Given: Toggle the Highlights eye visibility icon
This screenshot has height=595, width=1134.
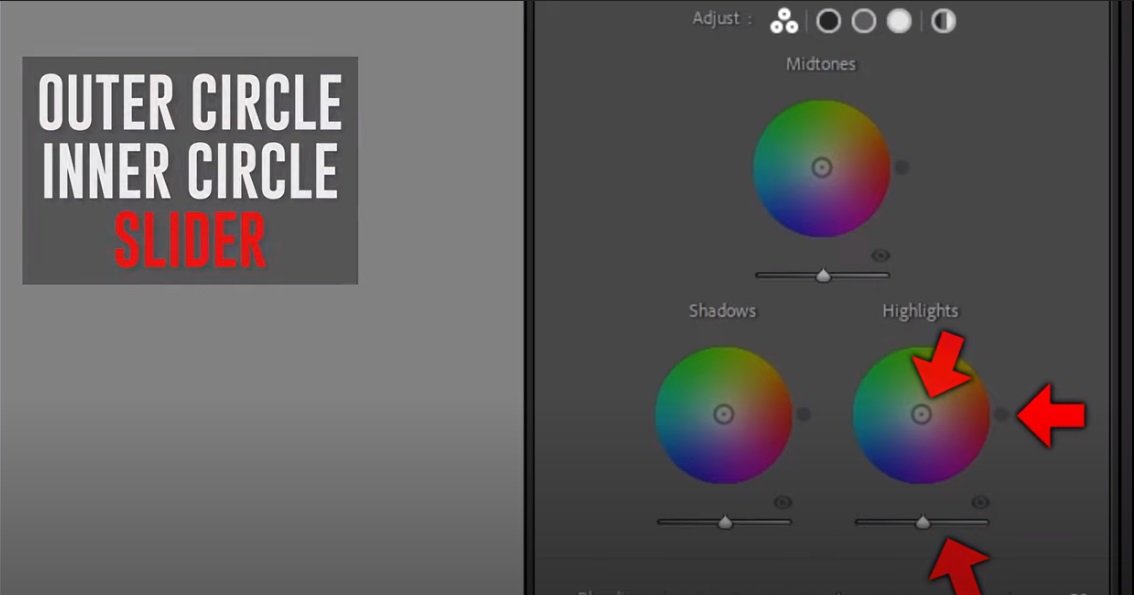Looking at the screenshot, I should (x=980, y=502).
